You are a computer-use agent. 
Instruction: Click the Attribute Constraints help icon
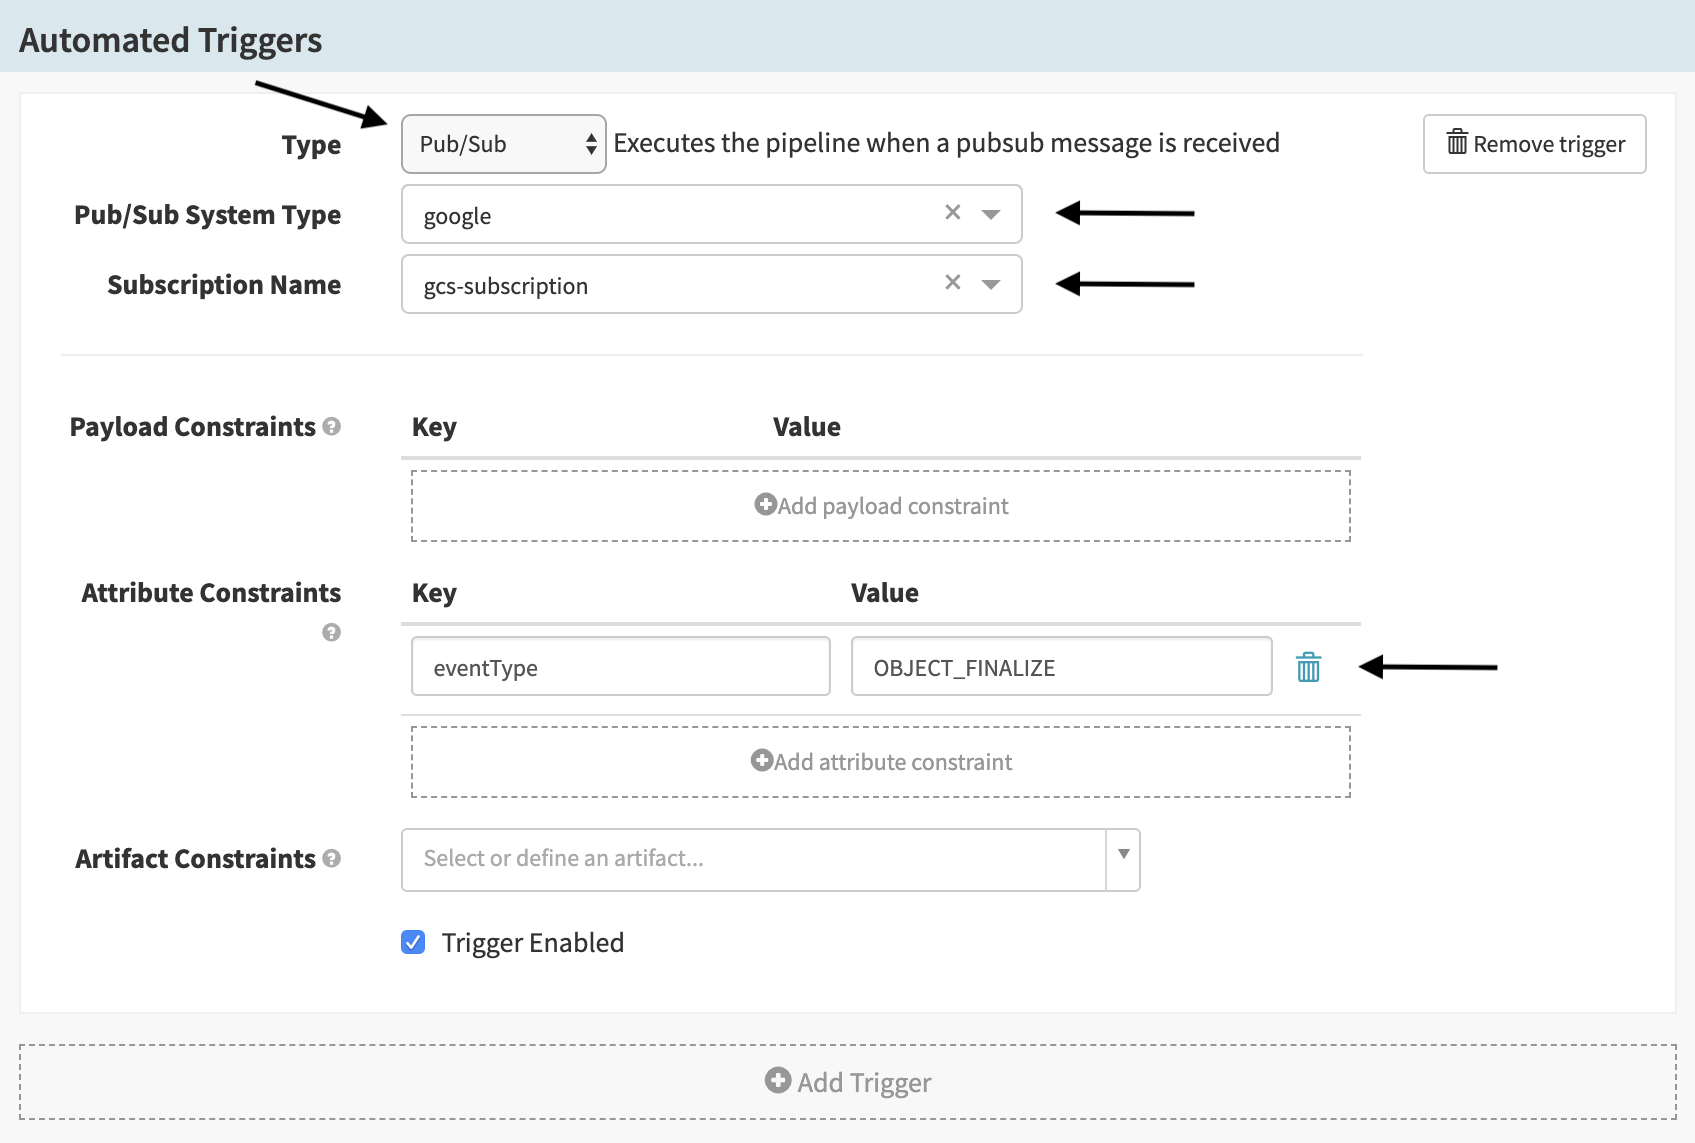coord(332,632)
